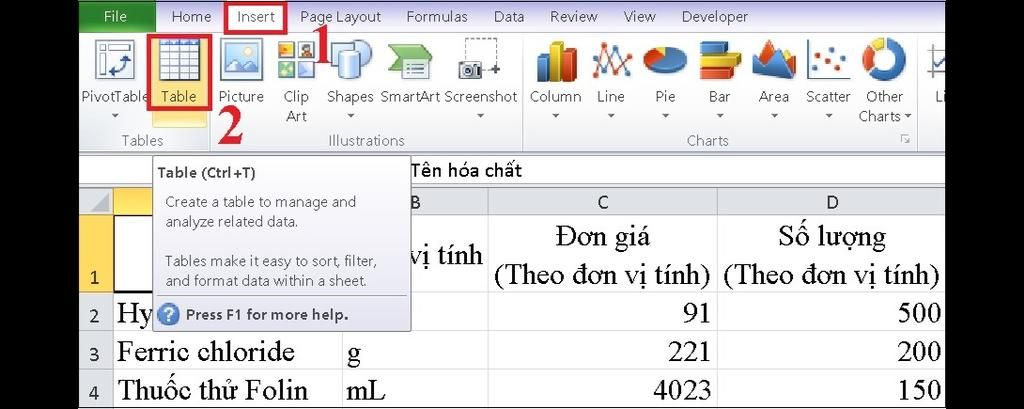This screenshot has width=1024, height=409.
Task: Expand the Line chart dropdown arrow
Action: (611, 116)
